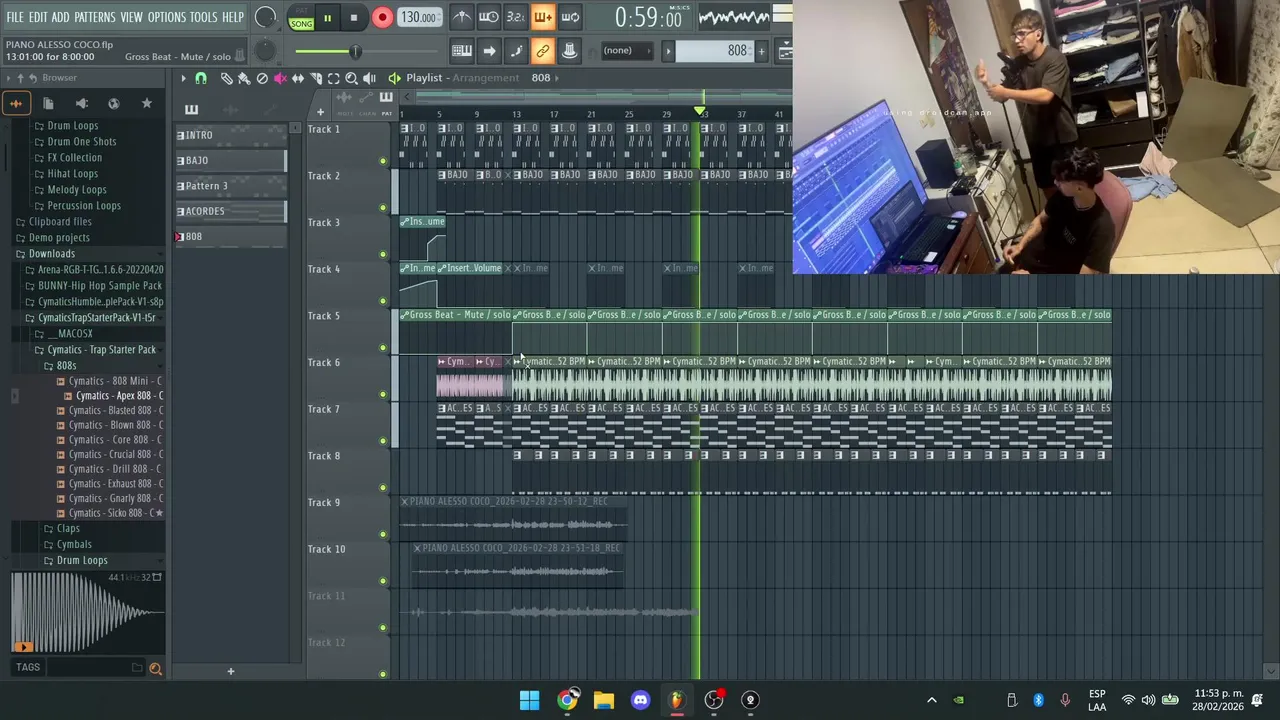Open Discord from the Windows taskbar

(640, 700)
